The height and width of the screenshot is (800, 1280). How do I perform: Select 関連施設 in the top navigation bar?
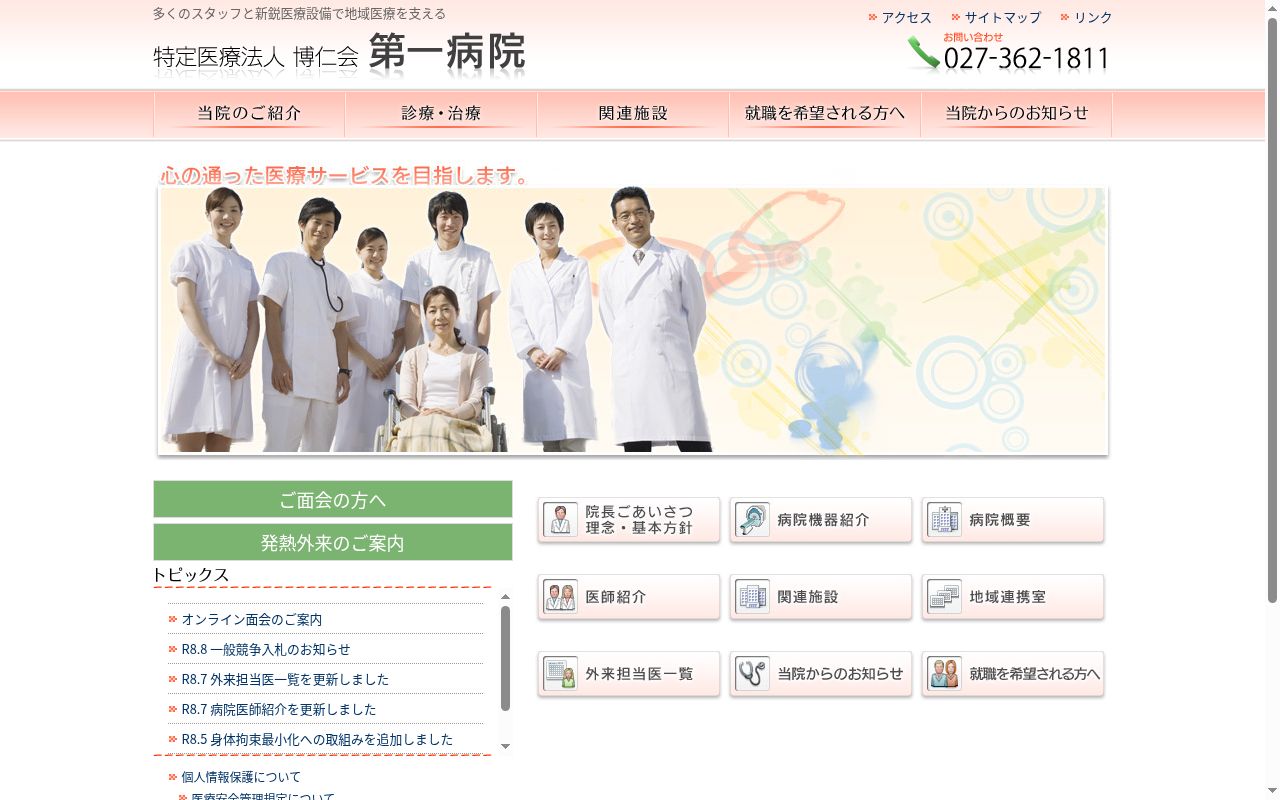click(633, 114)
